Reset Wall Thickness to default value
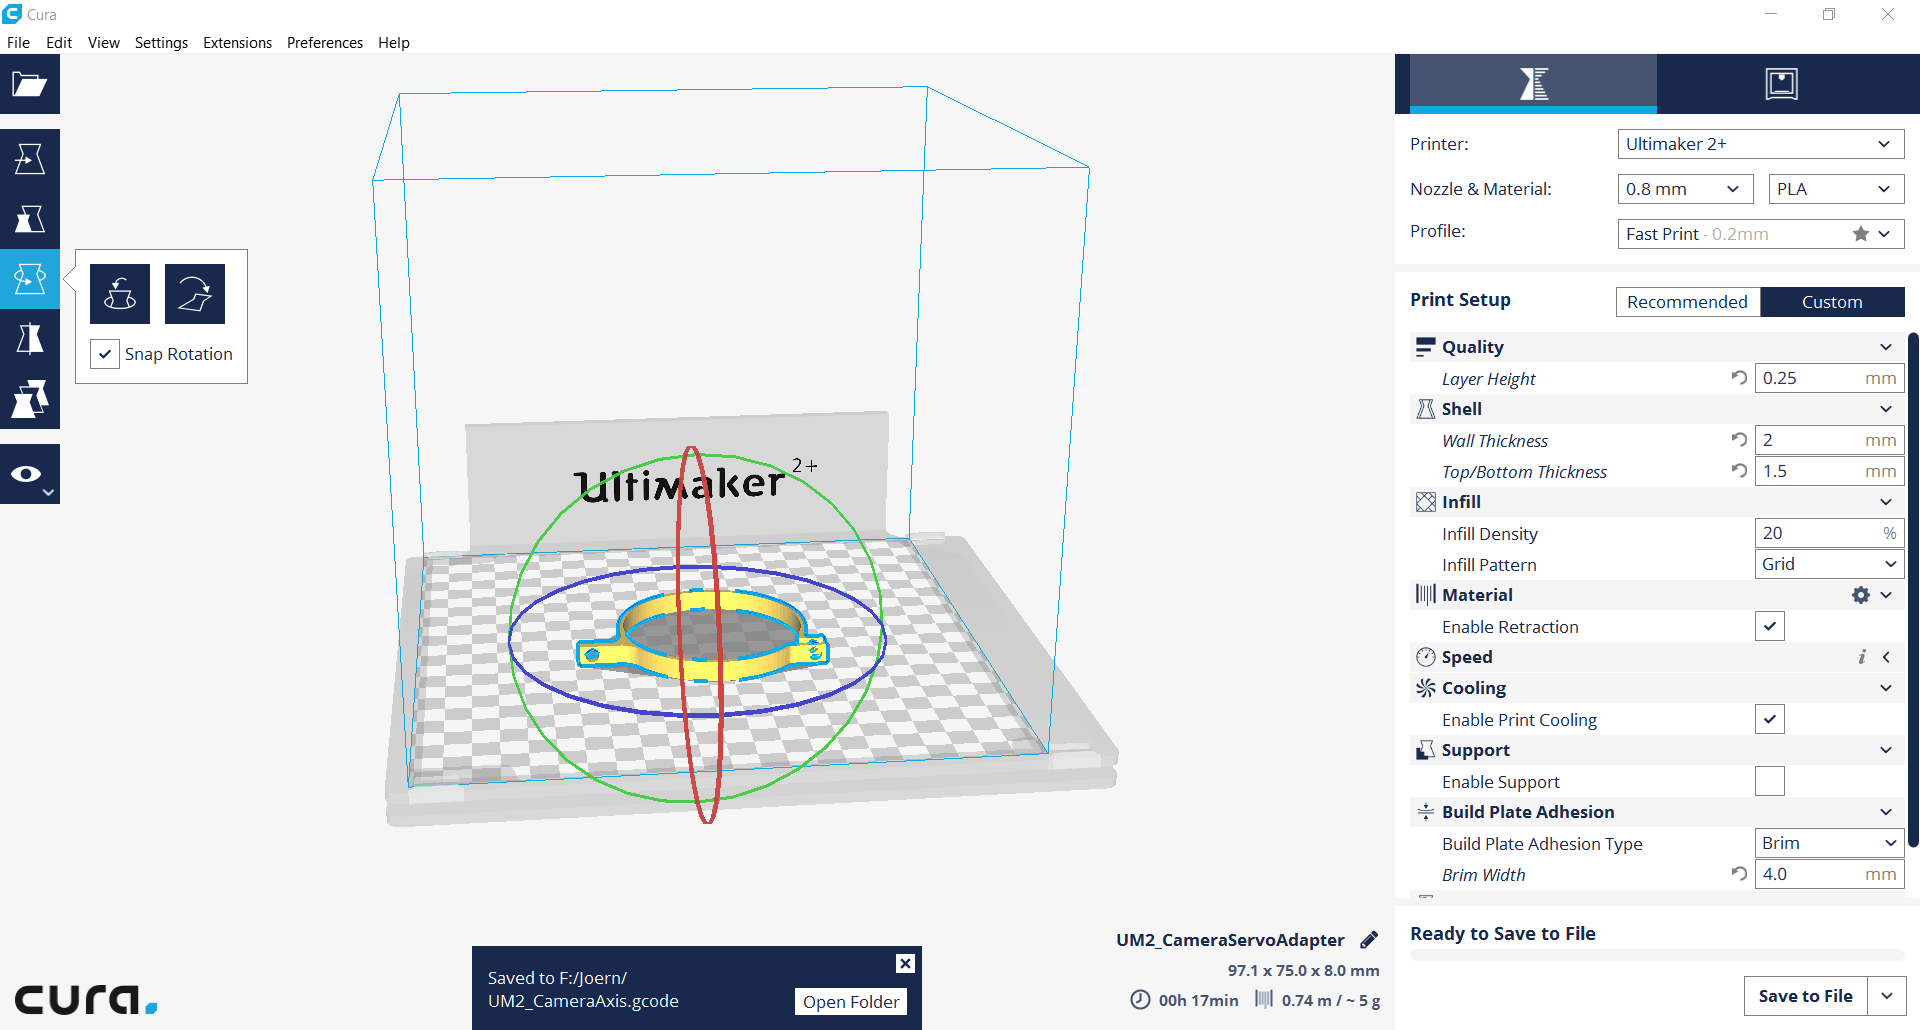Viewport: 1920px width, 1030px height. (1739, 440)
